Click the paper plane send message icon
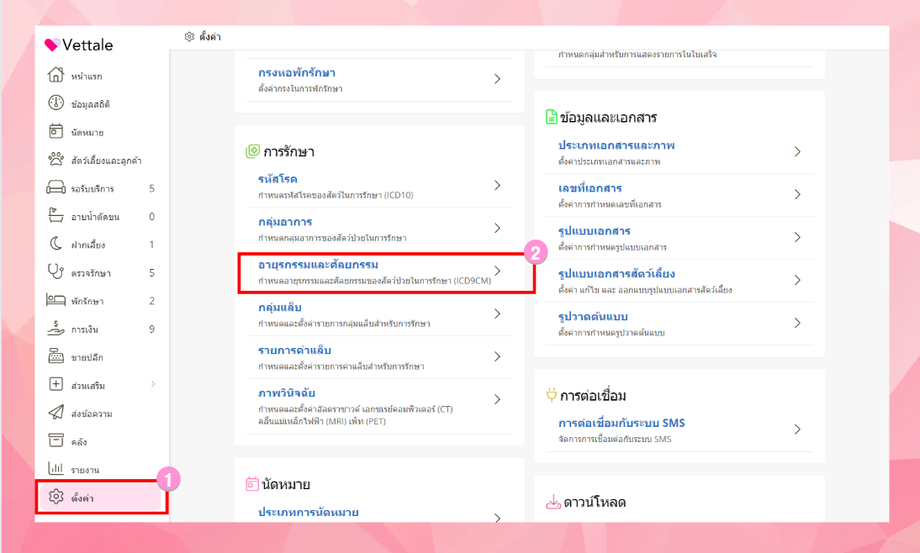Screen dimensions: 920x553 click(56, 412)
